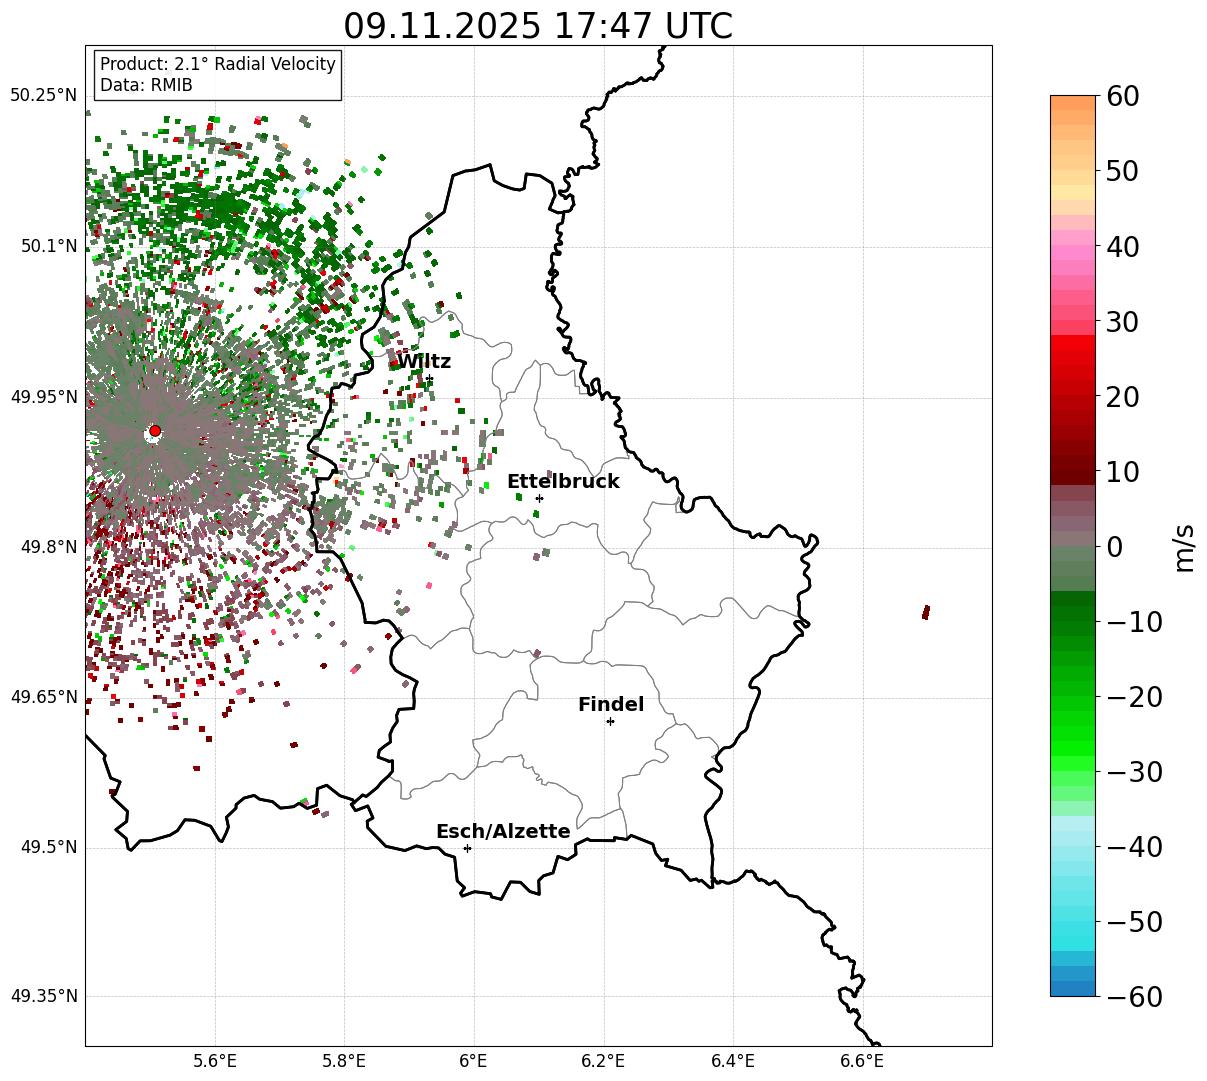The height and width of the screenshot is (1081, 1207).
Task: Click the 60 colorbar tick label
Action: pyautogui.click(x=1123, y=96)
